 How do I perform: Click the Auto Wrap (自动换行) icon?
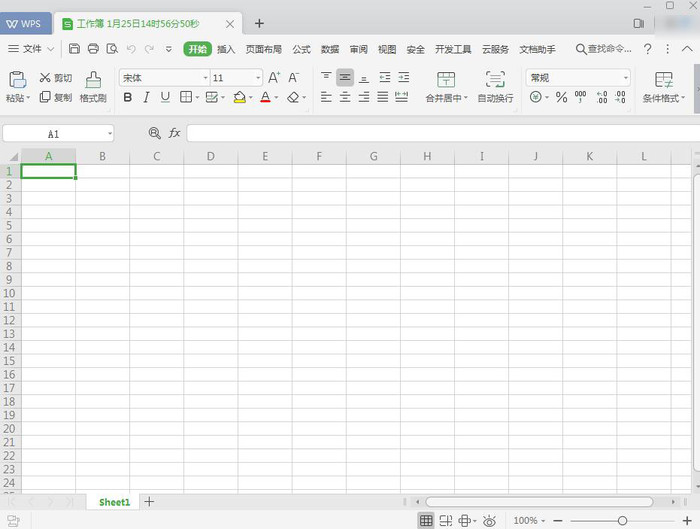495,79
